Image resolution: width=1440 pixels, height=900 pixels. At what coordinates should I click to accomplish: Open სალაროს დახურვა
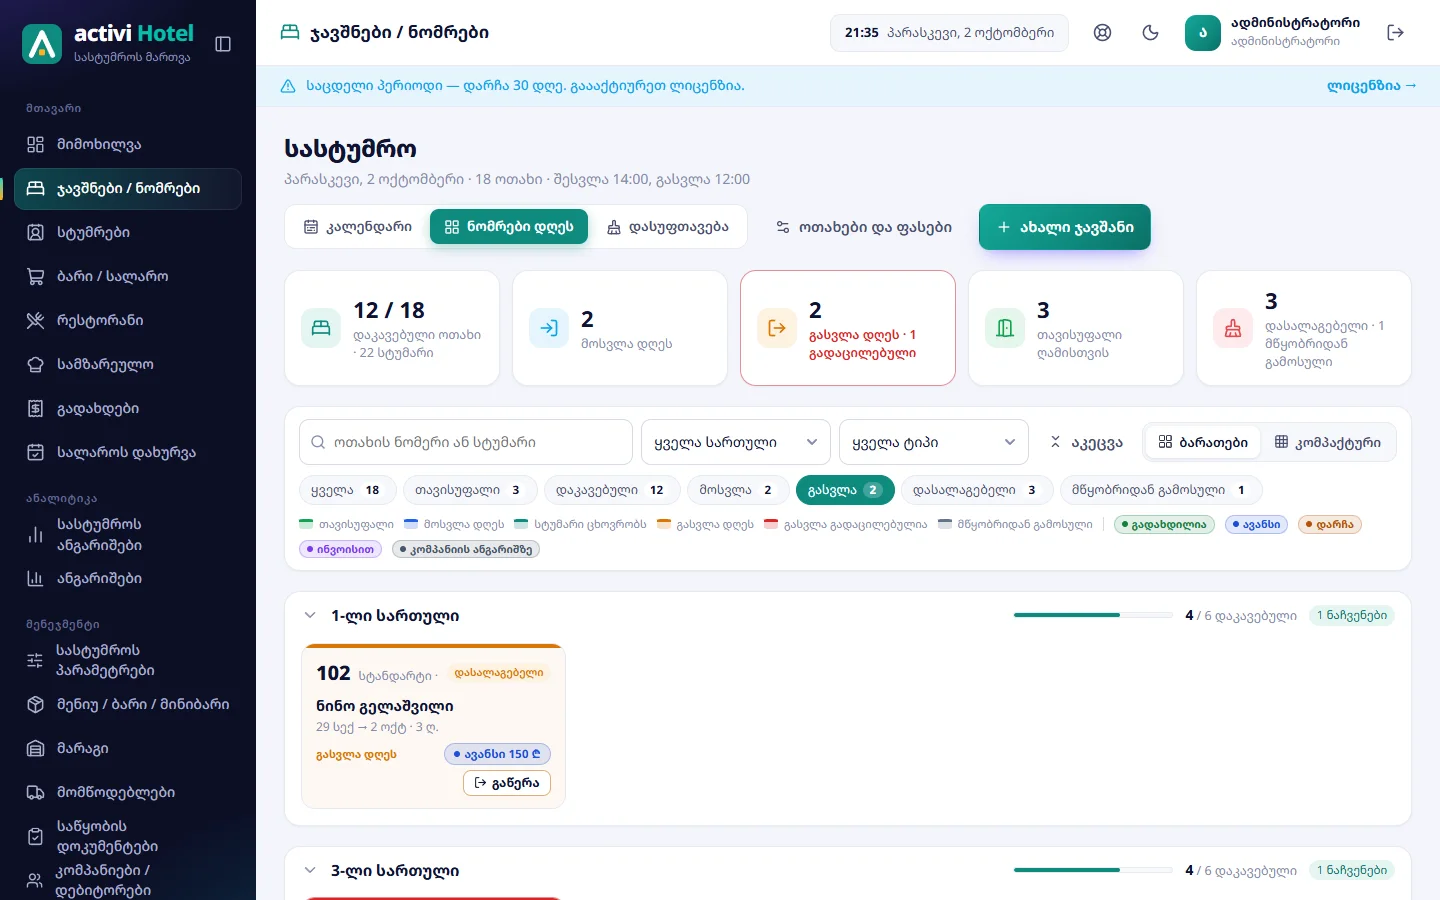[x=128, y=452]
